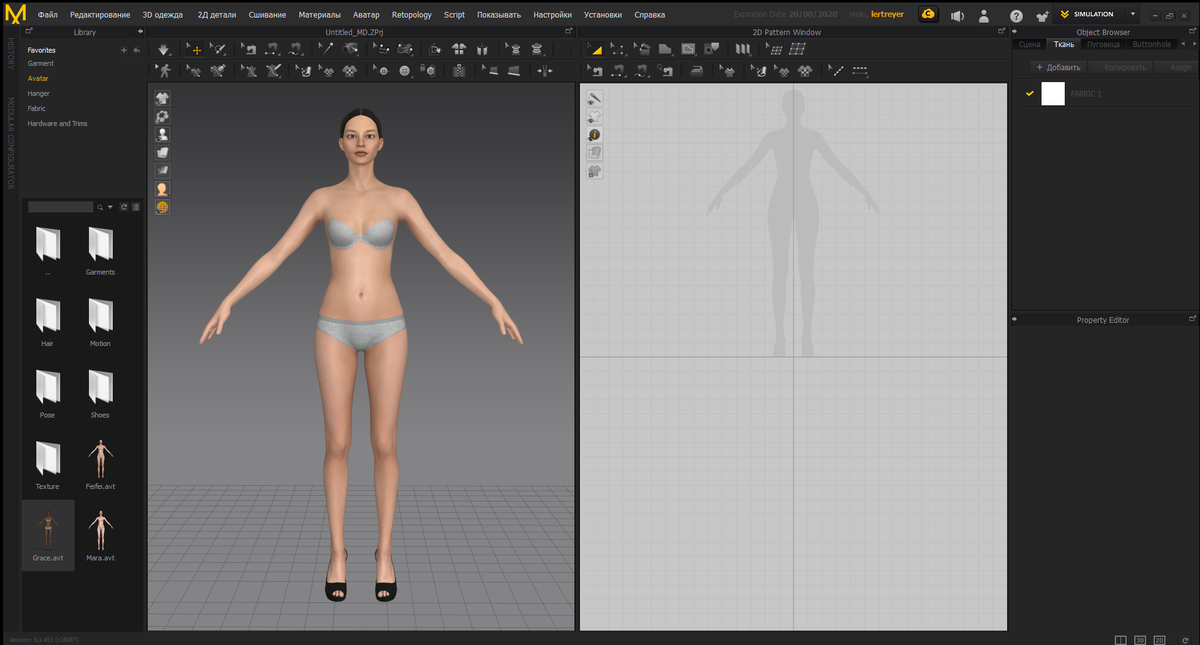Open the user profile icon

coord(985,16)
